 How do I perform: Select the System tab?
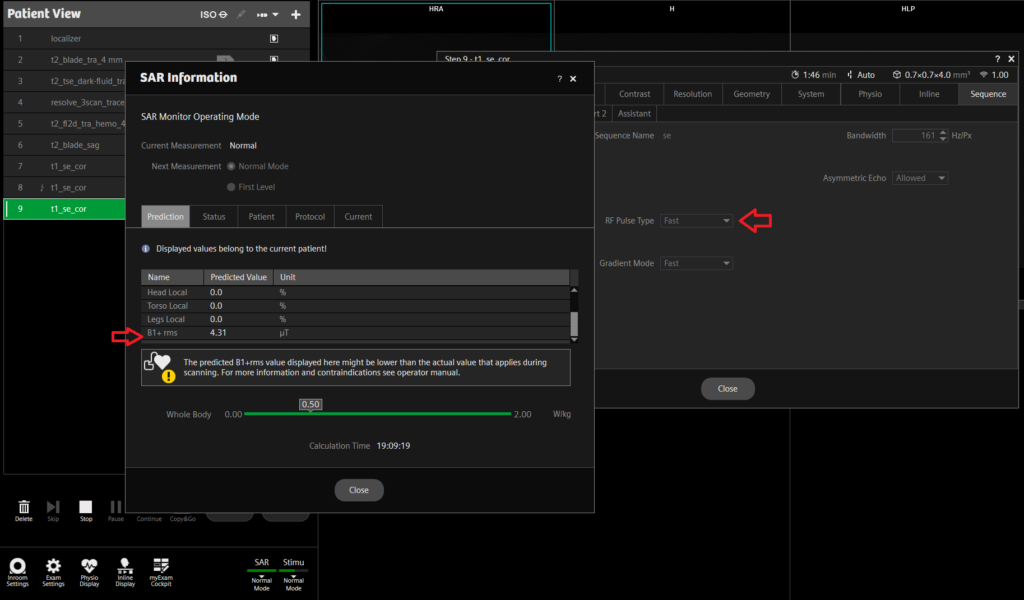(810, 94)
